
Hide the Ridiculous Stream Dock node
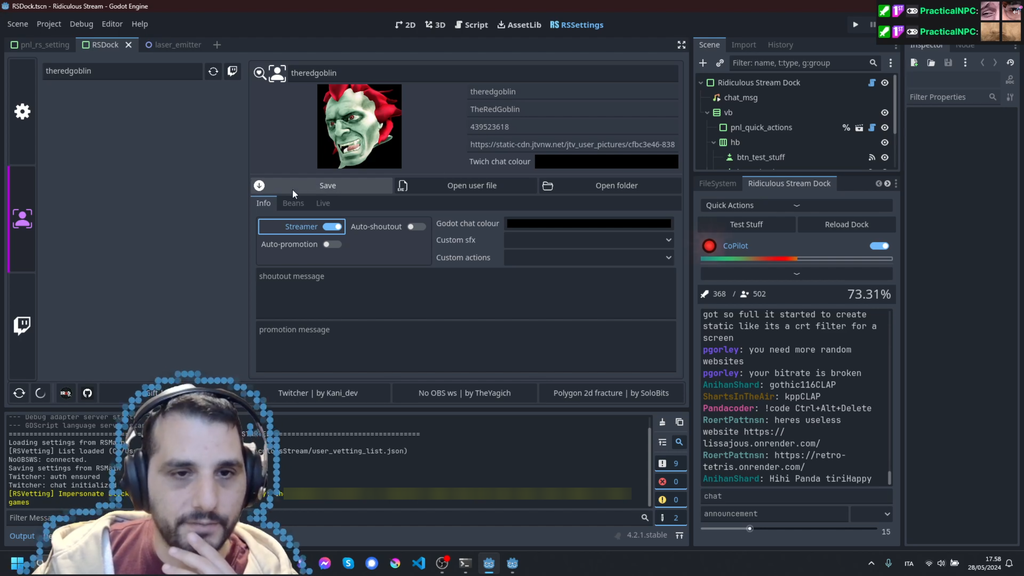[x=885, y=83]
